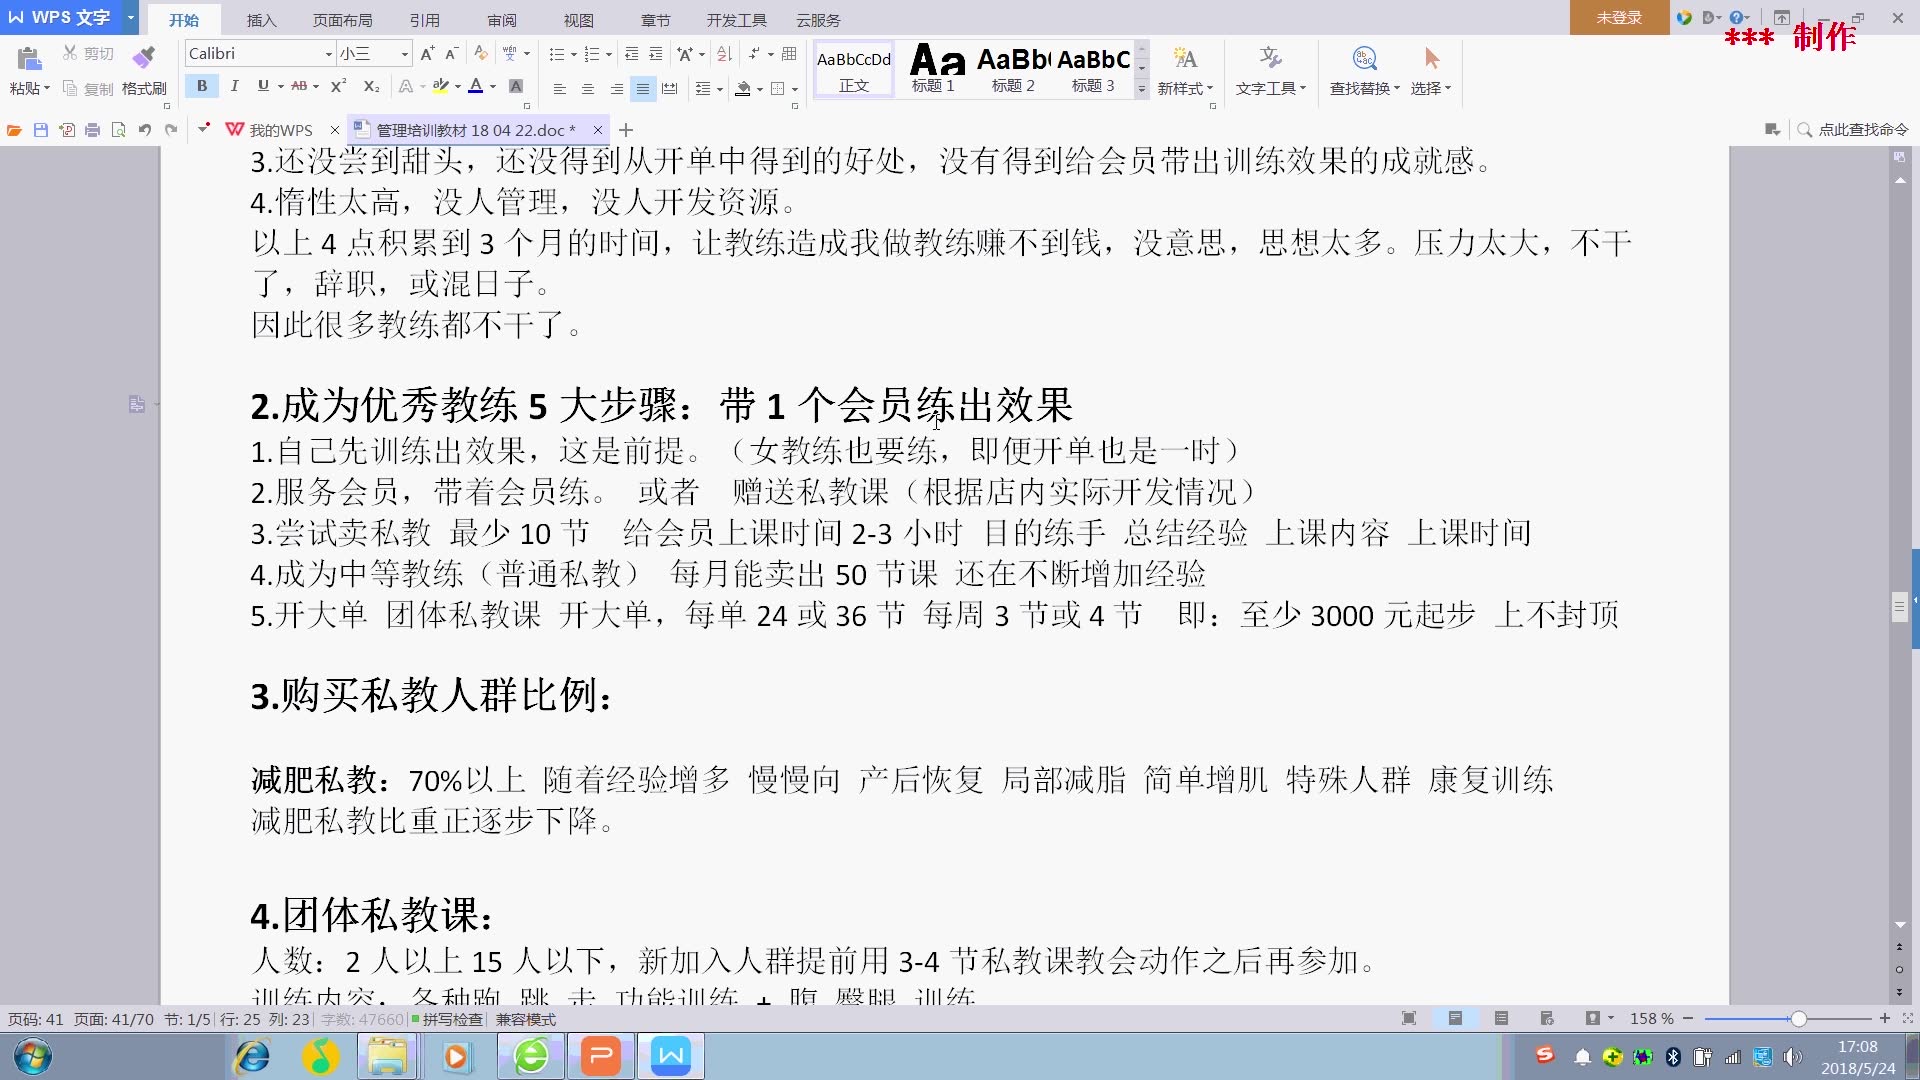Toggle strikethrough AB formatting
The width and height of the screenshot is (1920, 1080).
tap(299, 86)
